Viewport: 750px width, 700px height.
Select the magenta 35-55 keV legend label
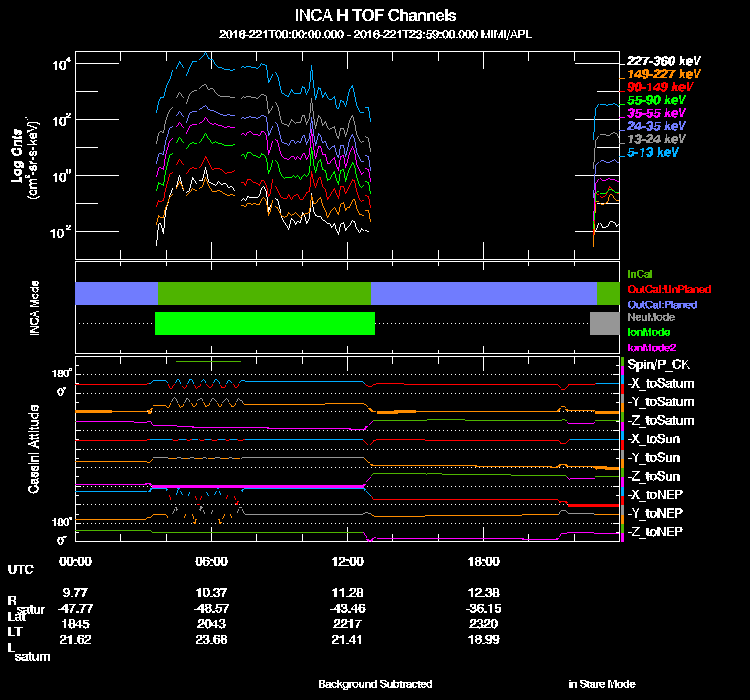[x=657, y=114]
